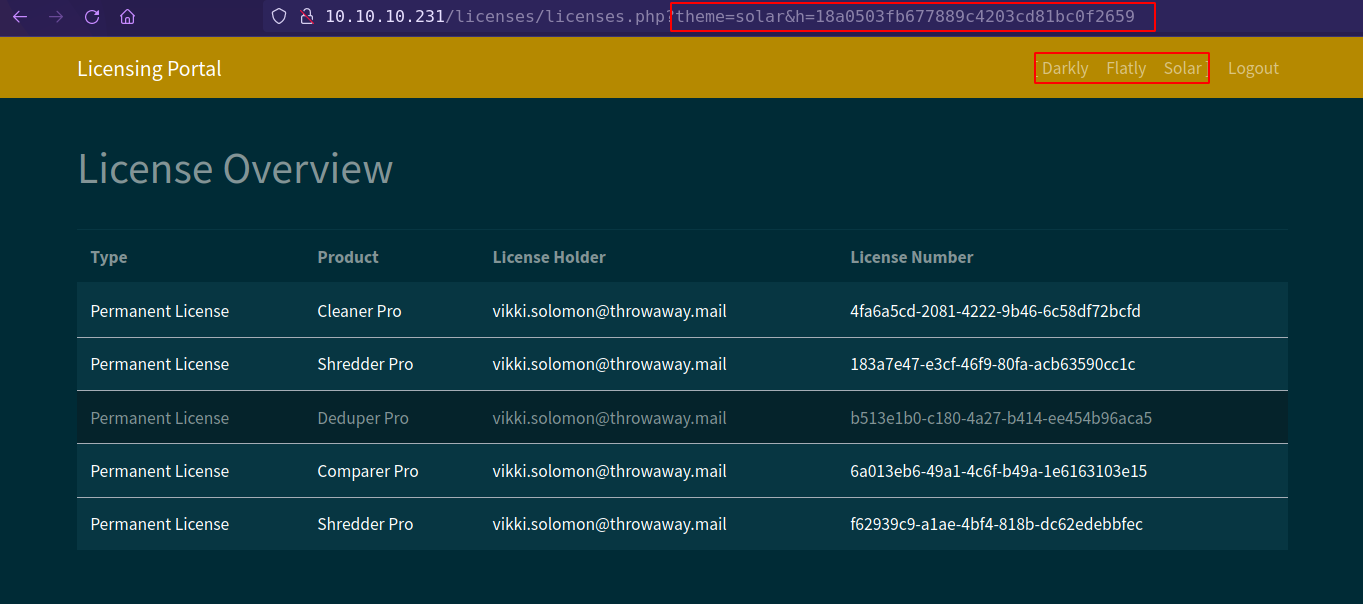Go to browser home page icon

coord(127,17)
